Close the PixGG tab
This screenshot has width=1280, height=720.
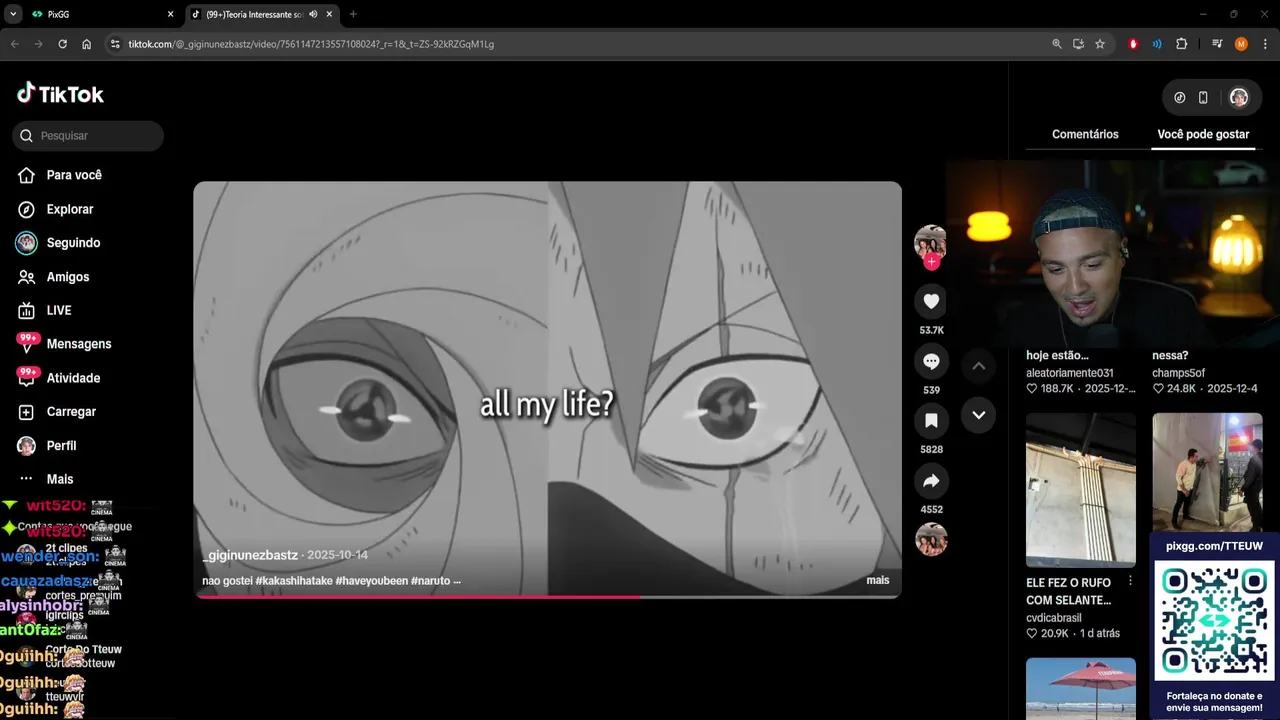pos(170,14)
